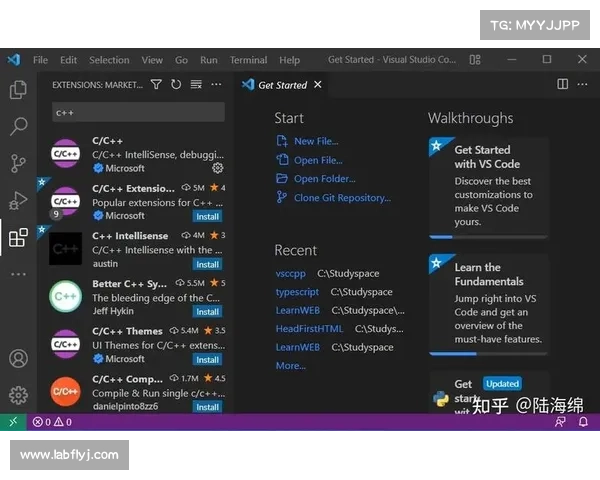Focus the extensions search box with c++
The image size is (600, 480).
pyautogui.click(x=138, y=113)
